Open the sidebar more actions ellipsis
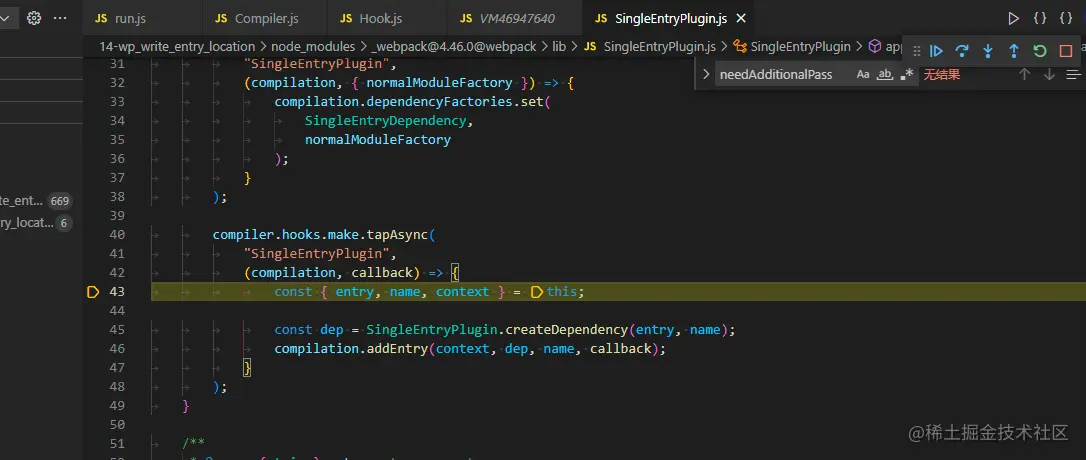 click(x=60, y=18)
